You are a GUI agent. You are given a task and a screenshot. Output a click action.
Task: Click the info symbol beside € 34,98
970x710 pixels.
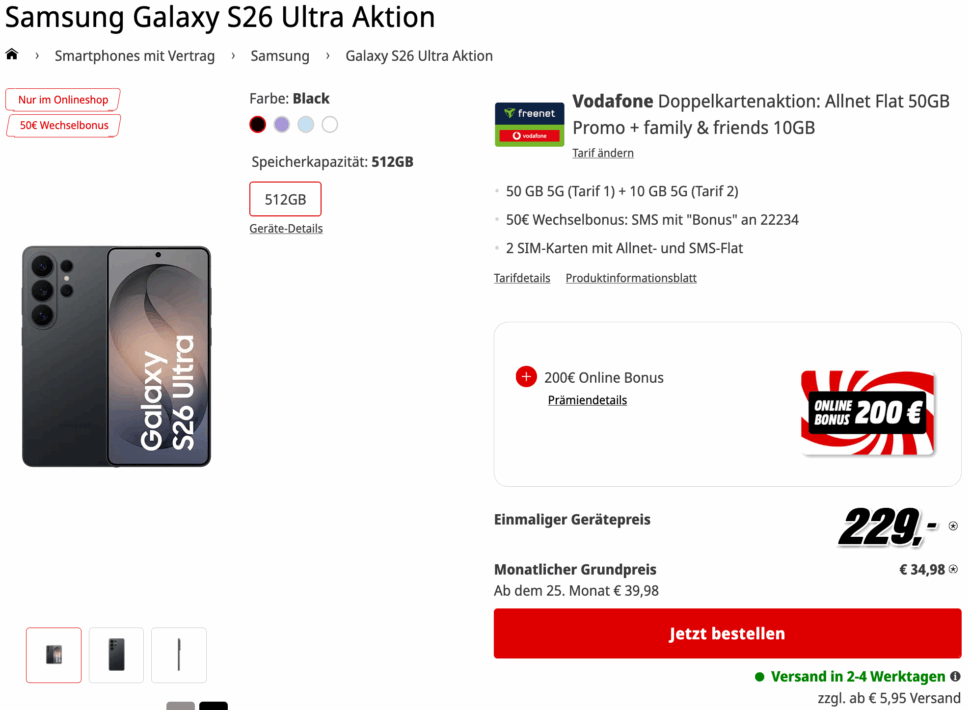tap(955, 569)
